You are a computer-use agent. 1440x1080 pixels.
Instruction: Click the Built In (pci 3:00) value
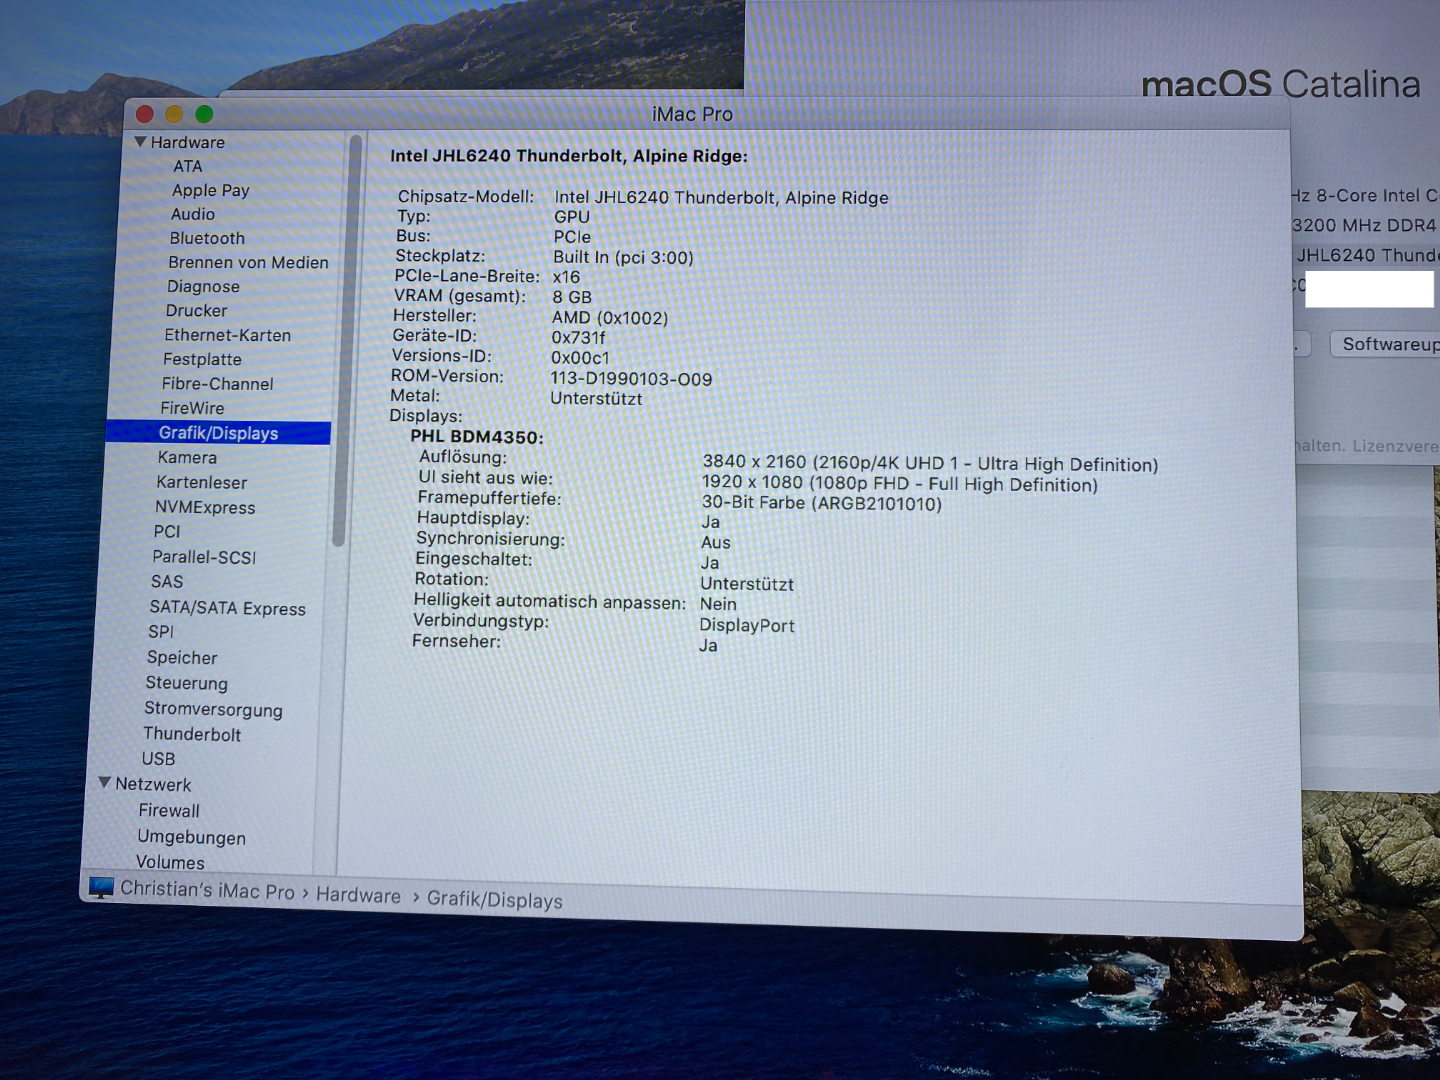point(623,257)
